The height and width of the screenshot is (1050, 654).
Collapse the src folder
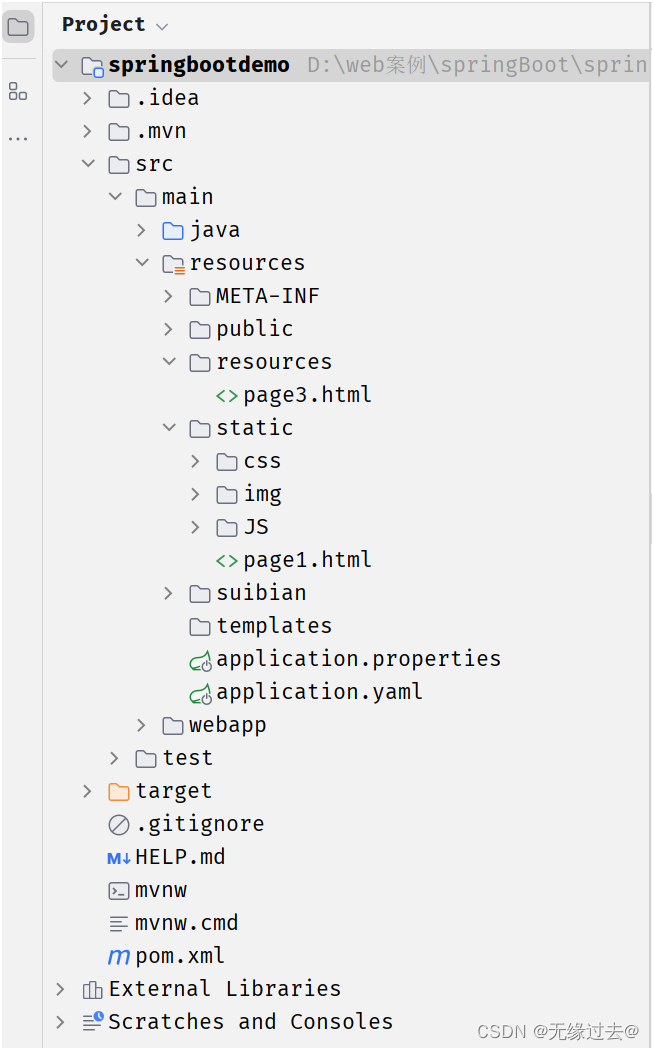click(88, 163)
